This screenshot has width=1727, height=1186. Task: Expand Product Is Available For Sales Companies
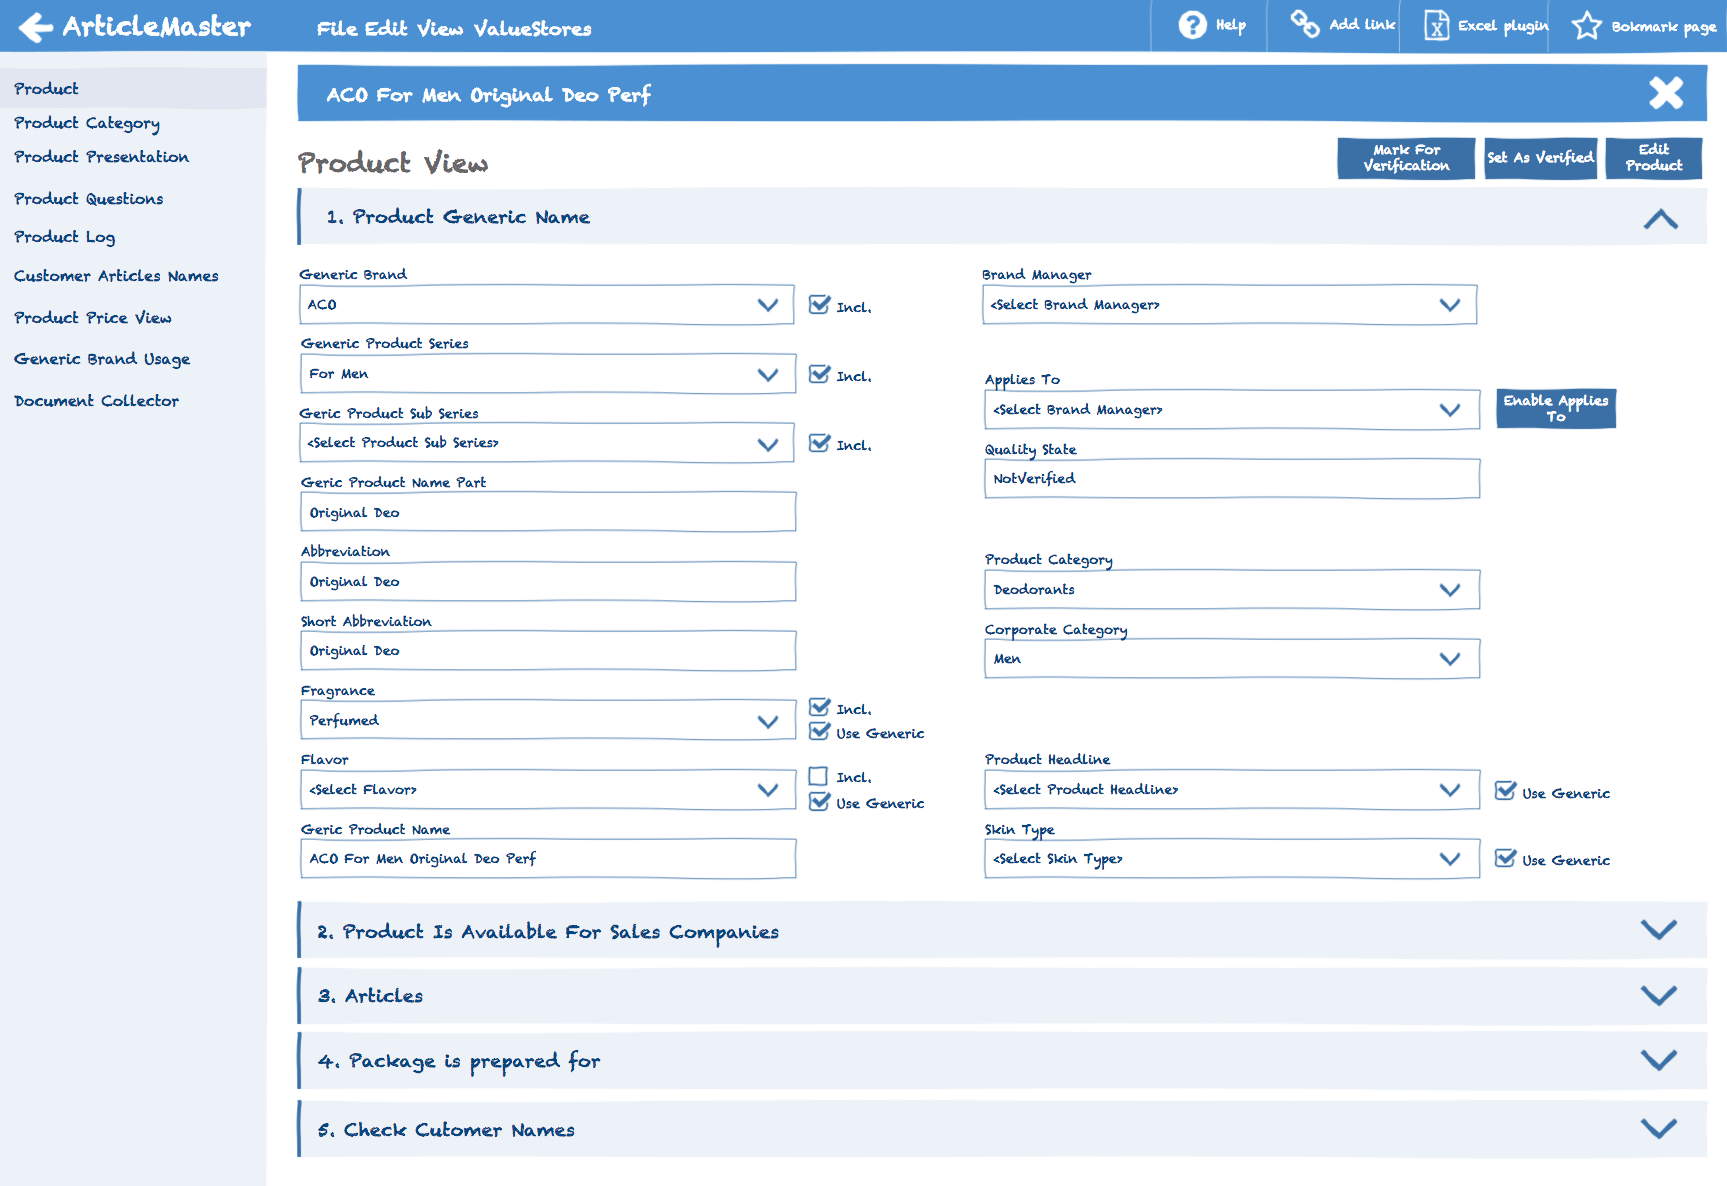pos(1658,930)
